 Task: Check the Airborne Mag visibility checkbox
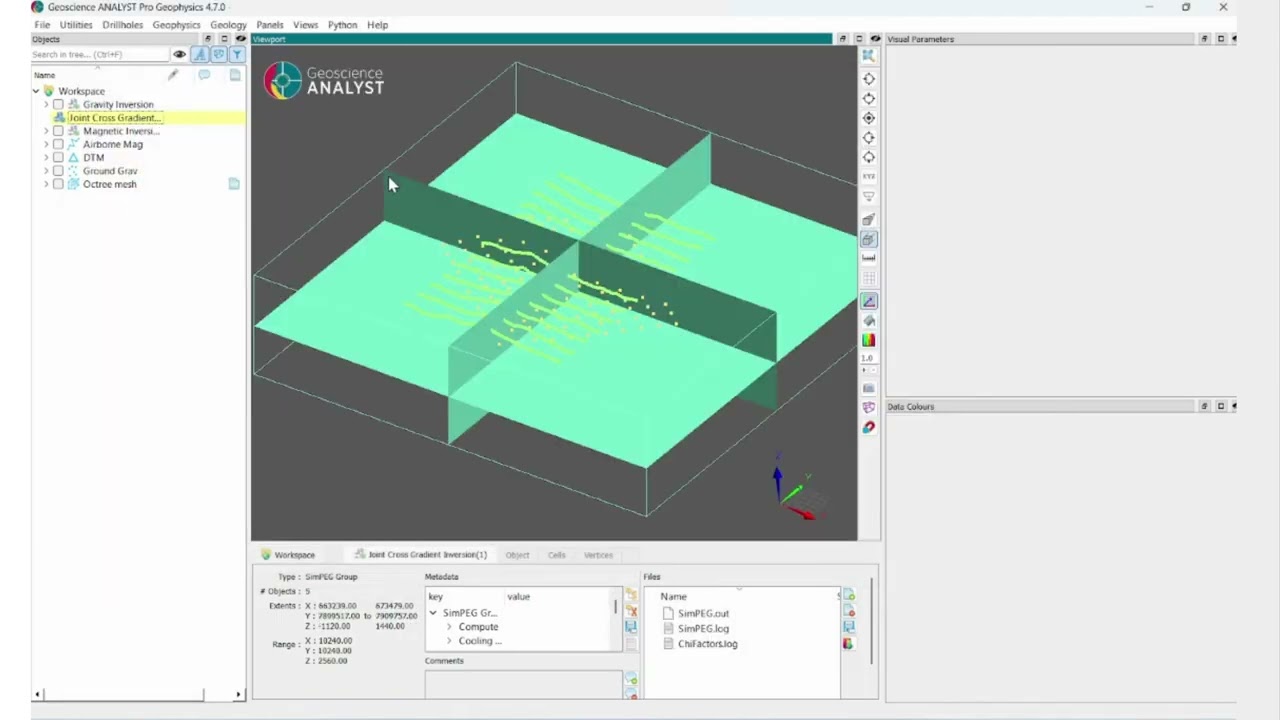pos(58,144)
